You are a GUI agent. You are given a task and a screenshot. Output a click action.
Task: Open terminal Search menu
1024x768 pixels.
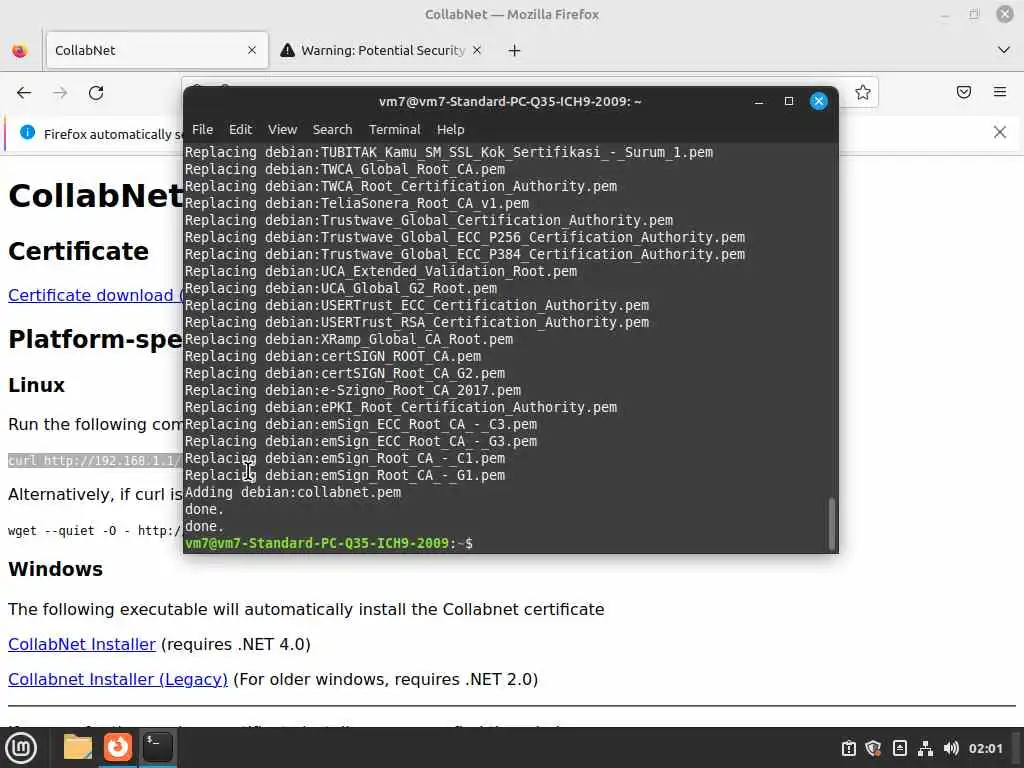tap(332, 129)
